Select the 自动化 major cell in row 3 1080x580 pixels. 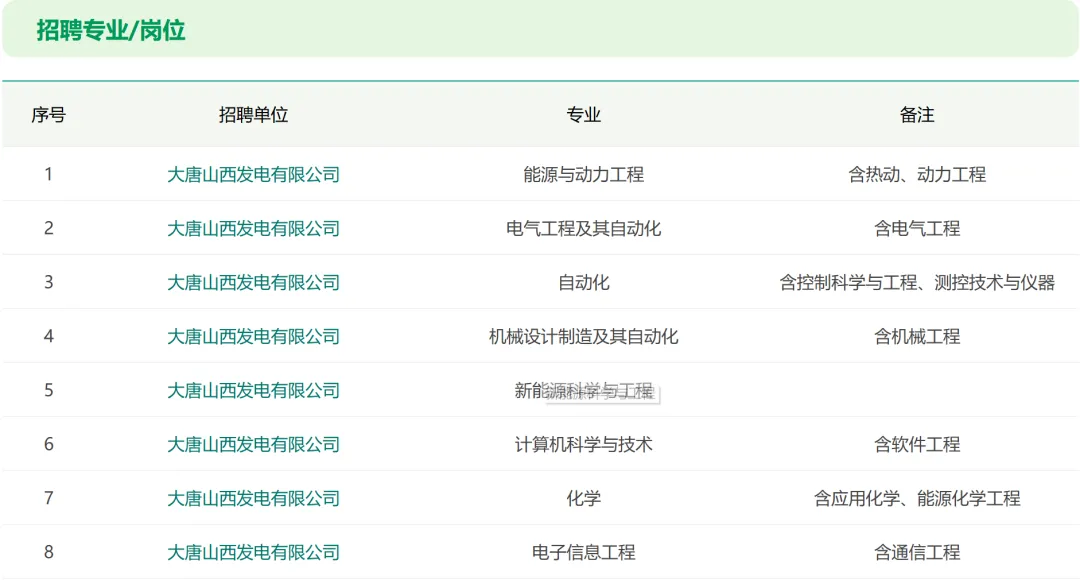[x=583, y=282]
